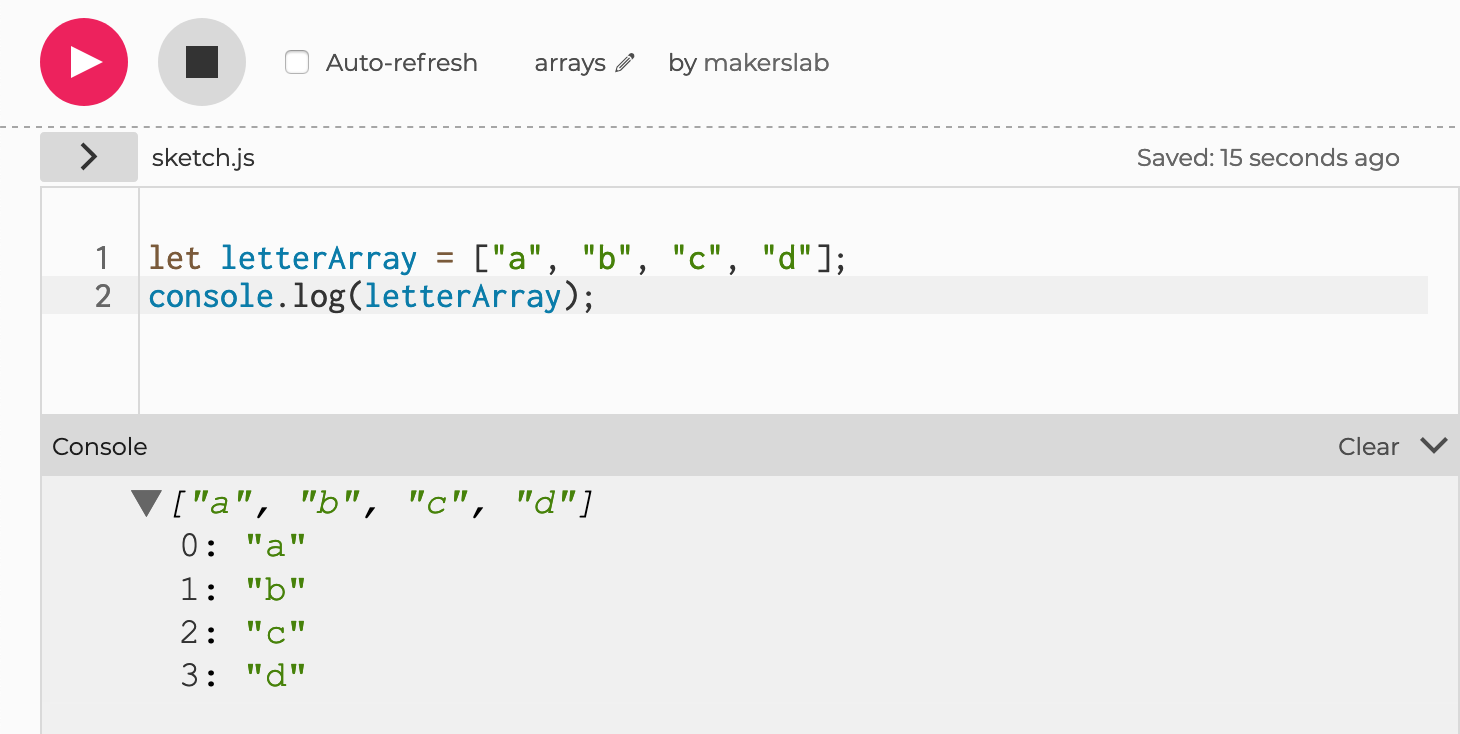Viewport: 1460px width, 734px height.
Task: Select the sketch name "arrays"
Action: 570,63
